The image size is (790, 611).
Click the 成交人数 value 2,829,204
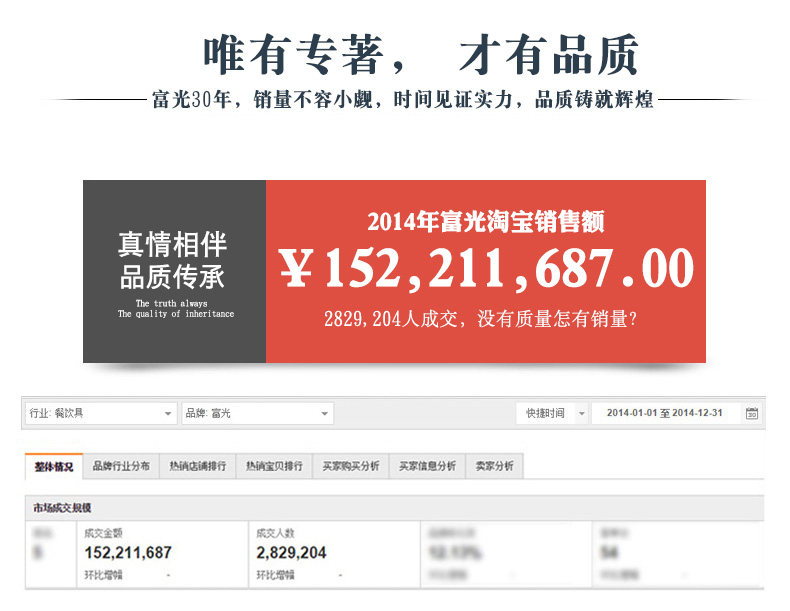point(291,553)
